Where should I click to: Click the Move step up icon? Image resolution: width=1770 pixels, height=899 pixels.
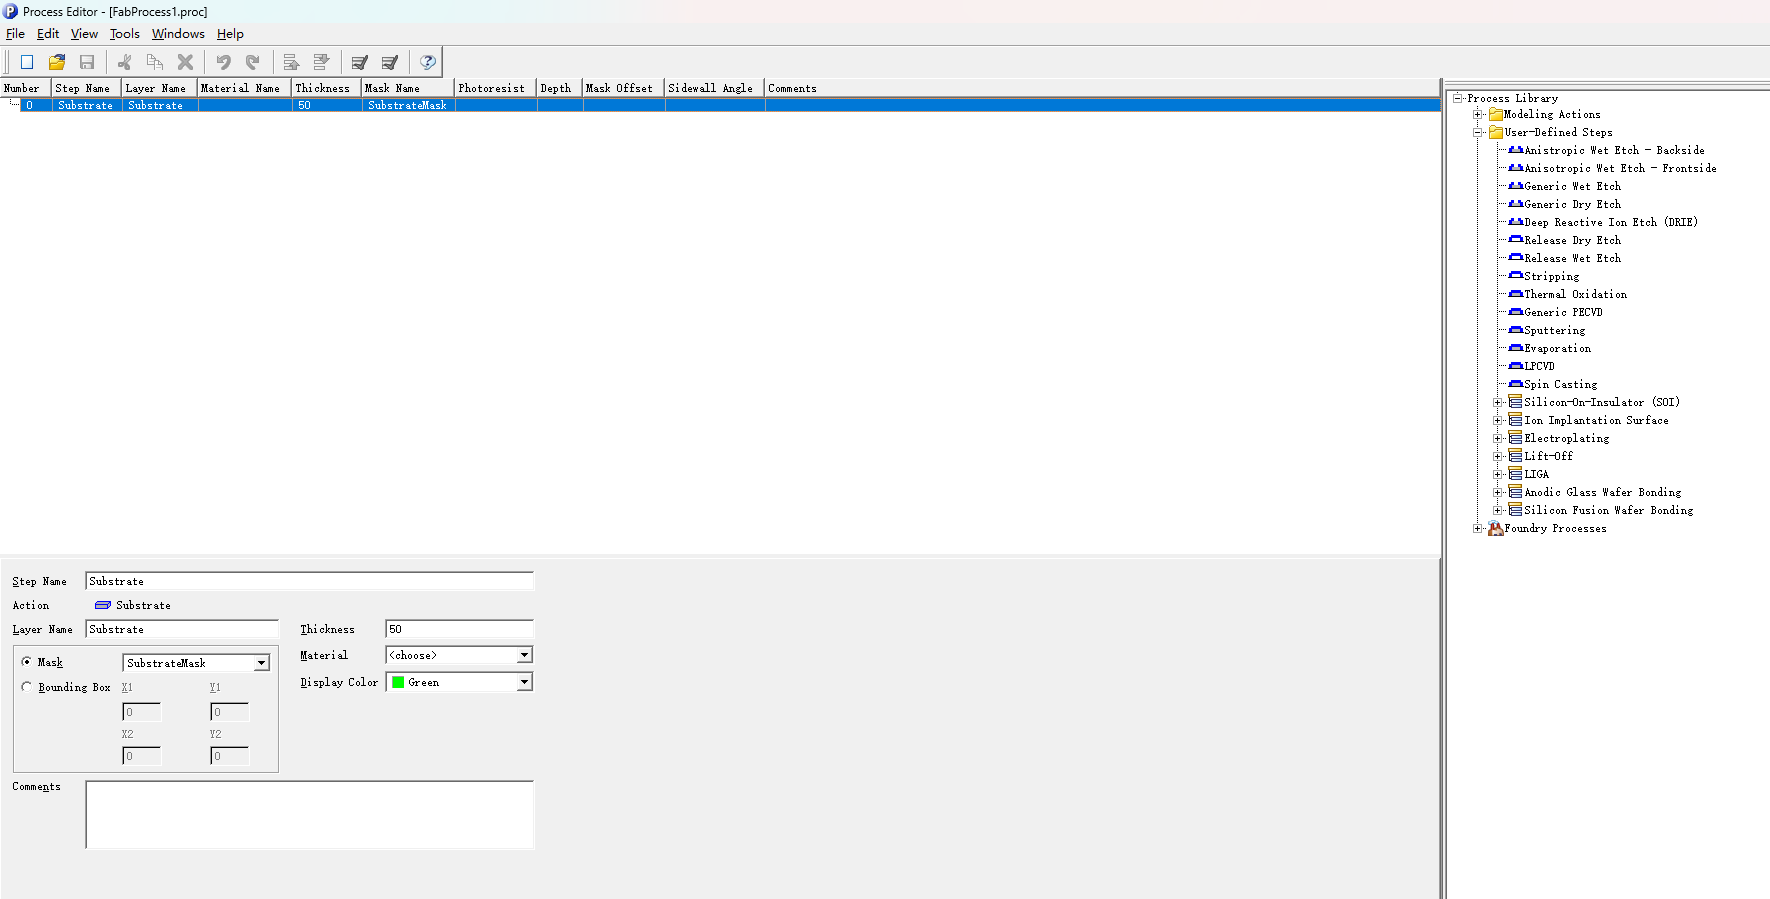pyautogui.click(x=291, y=62)
